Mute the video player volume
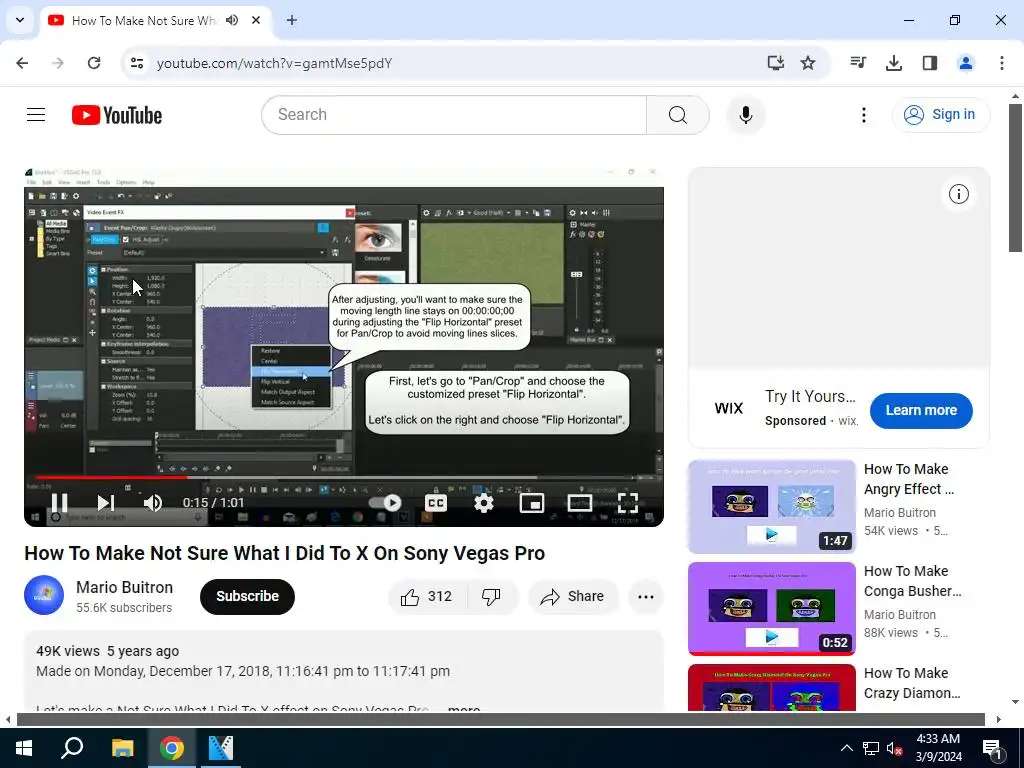Viewport: 1024px width, 768px height. point(153,502)
